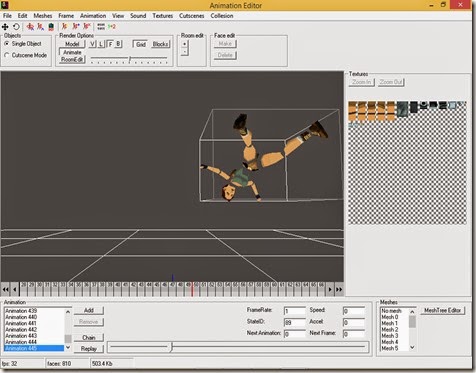Toggle the F render option
Screen dimensions: 476x373
[x=110, y=44]
